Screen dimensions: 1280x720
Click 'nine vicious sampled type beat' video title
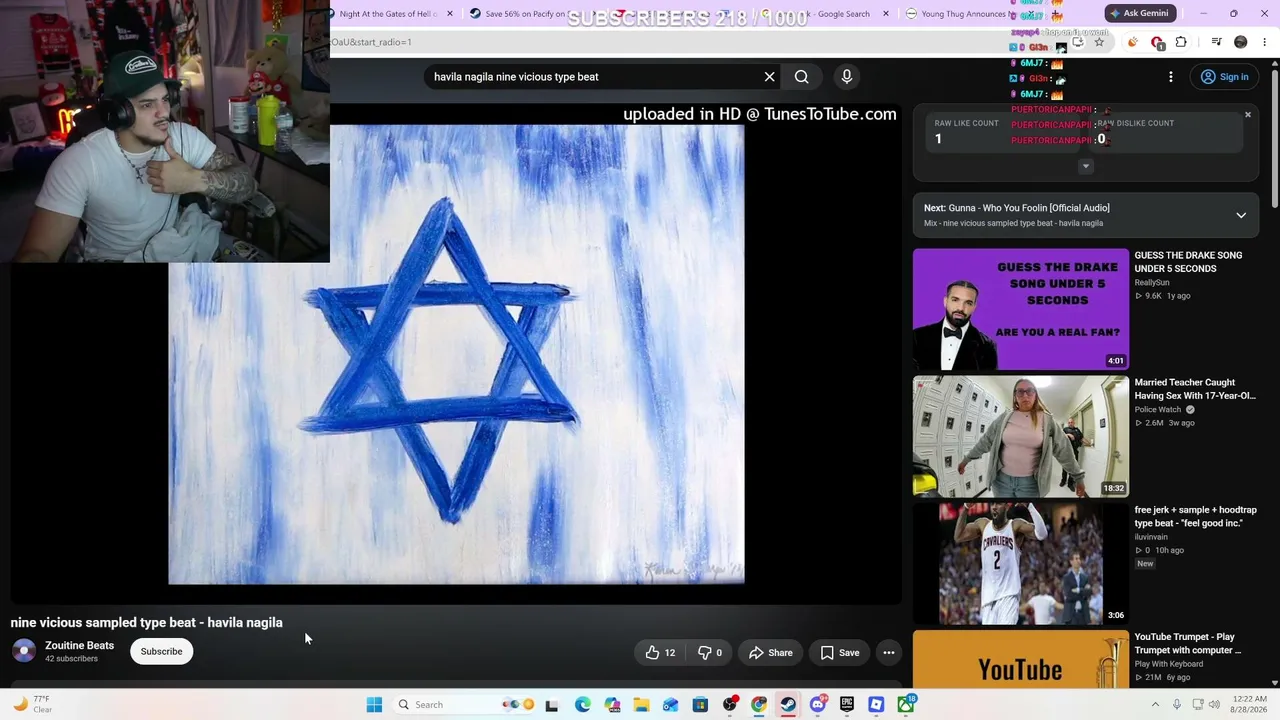(x=147, y=622)
